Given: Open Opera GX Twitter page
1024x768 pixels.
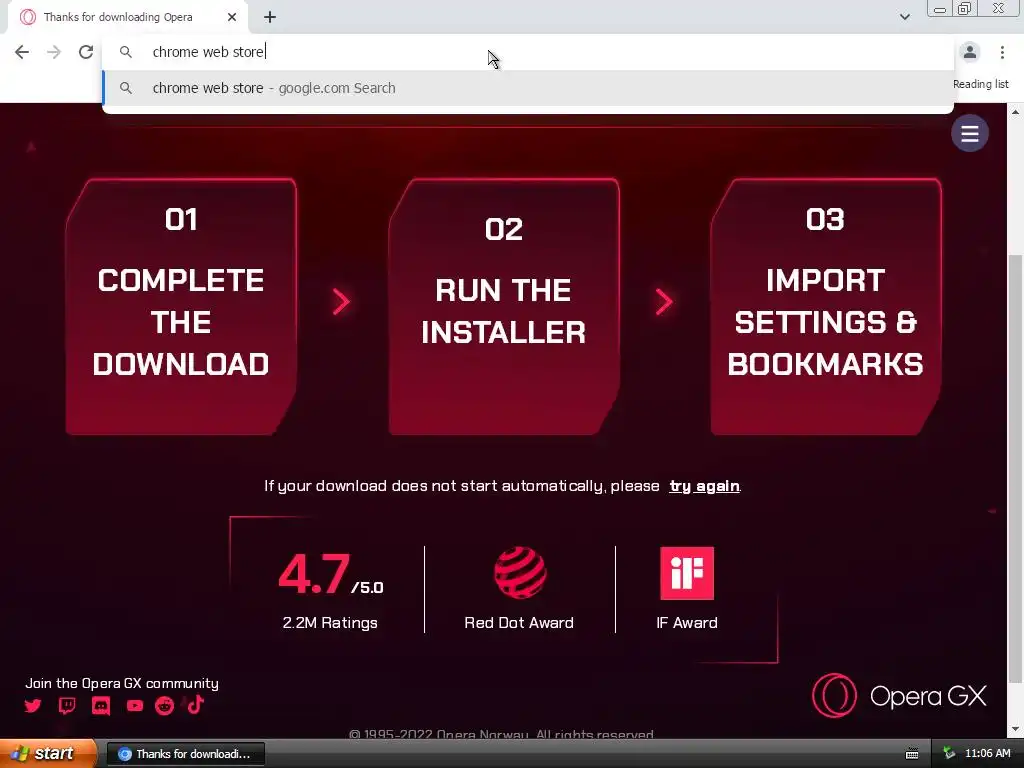Looking at the screenshot, I should pos(33,705).
